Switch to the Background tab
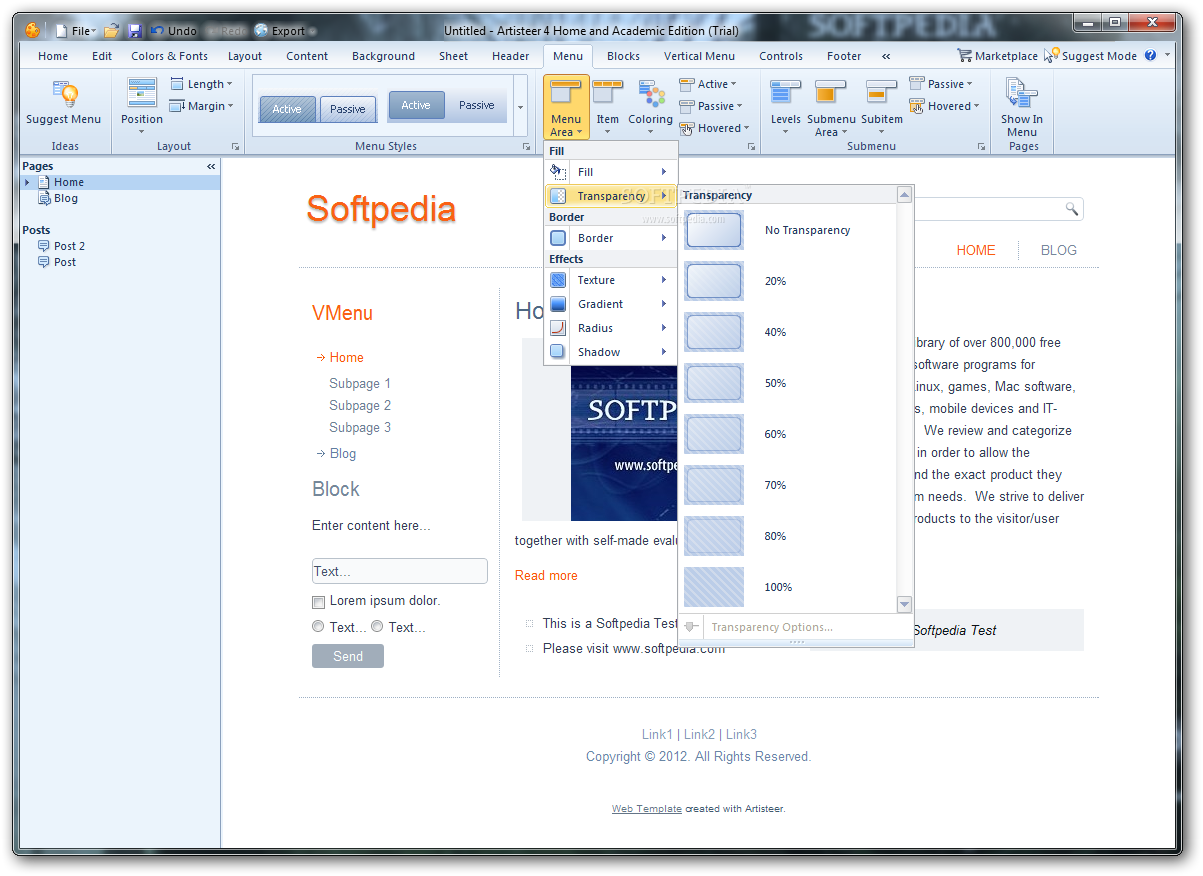Screen dimensions: 1203x876 point(383,56)
